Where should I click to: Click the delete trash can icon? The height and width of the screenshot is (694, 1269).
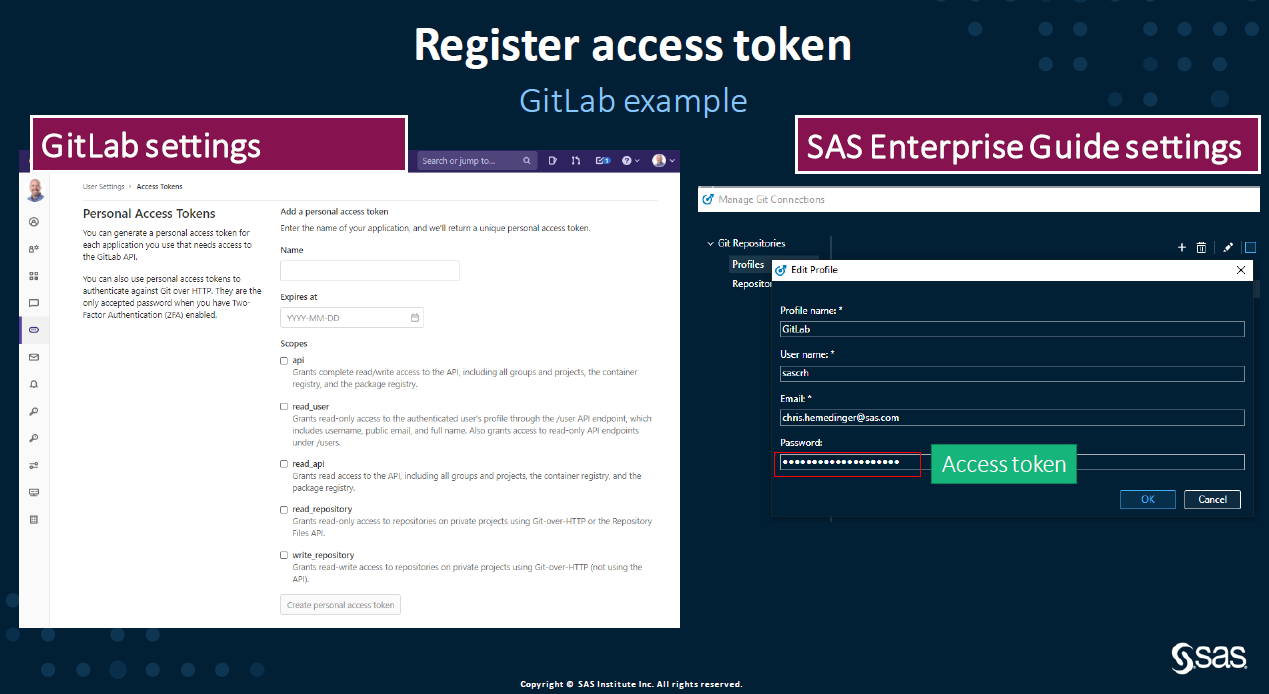(x=1201, y=248)
